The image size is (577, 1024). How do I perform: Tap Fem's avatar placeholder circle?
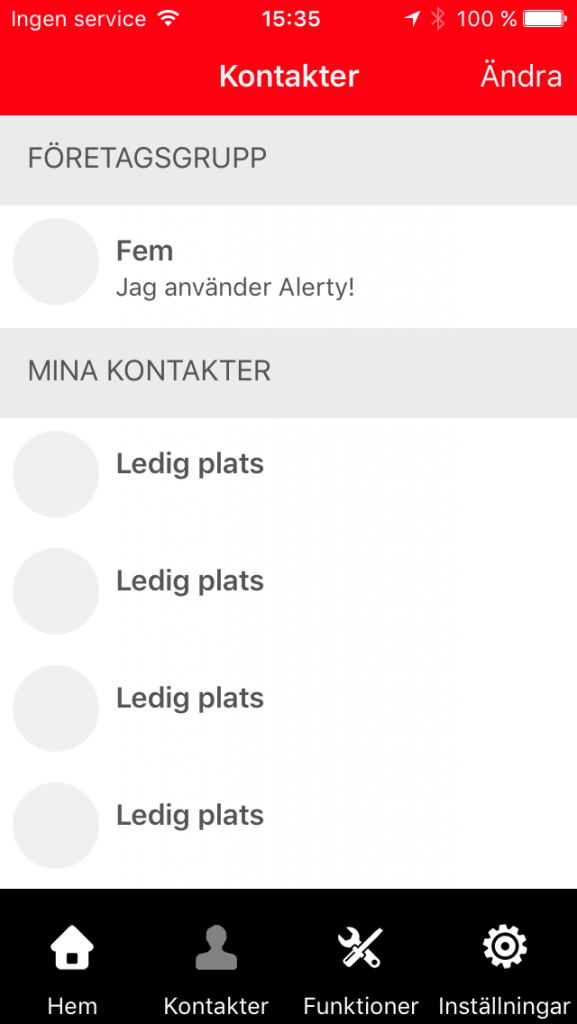coord(55,261)
